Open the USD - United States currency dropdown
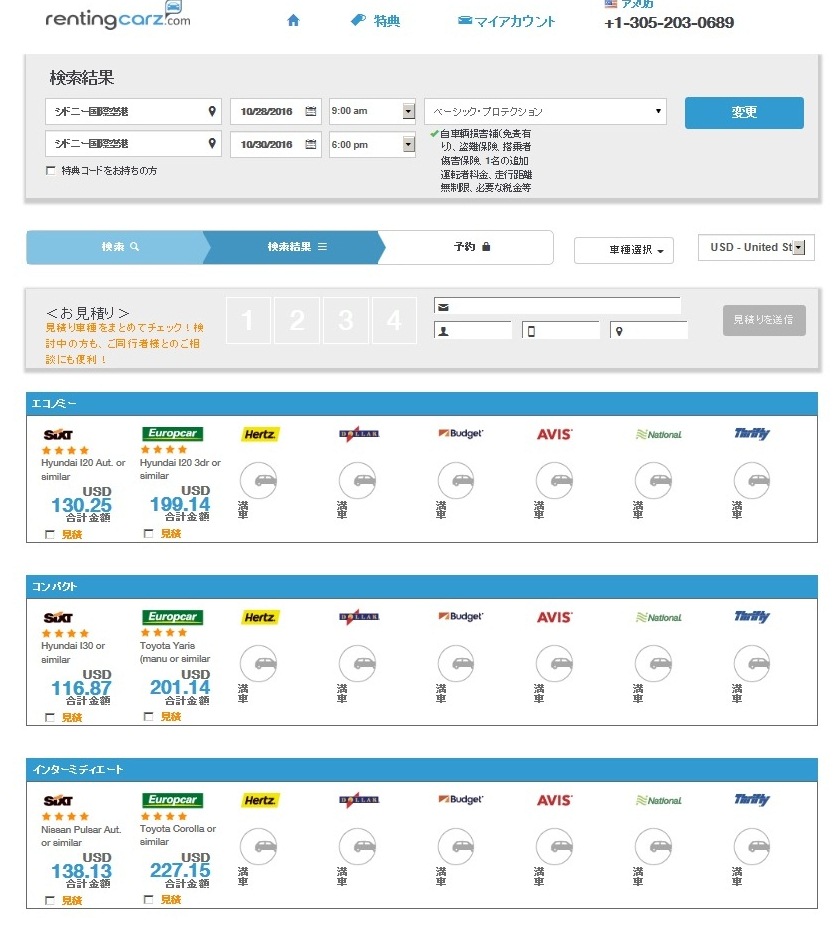Screen dimensions: 837x925 point(756,247)
